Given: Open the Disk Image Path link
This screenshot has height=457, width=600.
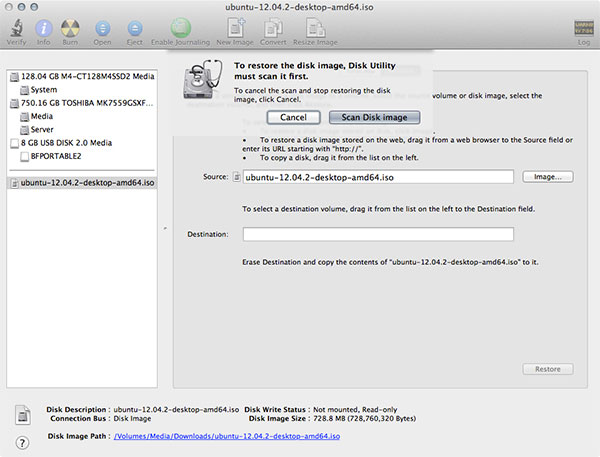Looking at the screenshot, I should click(x=227, y=436).
